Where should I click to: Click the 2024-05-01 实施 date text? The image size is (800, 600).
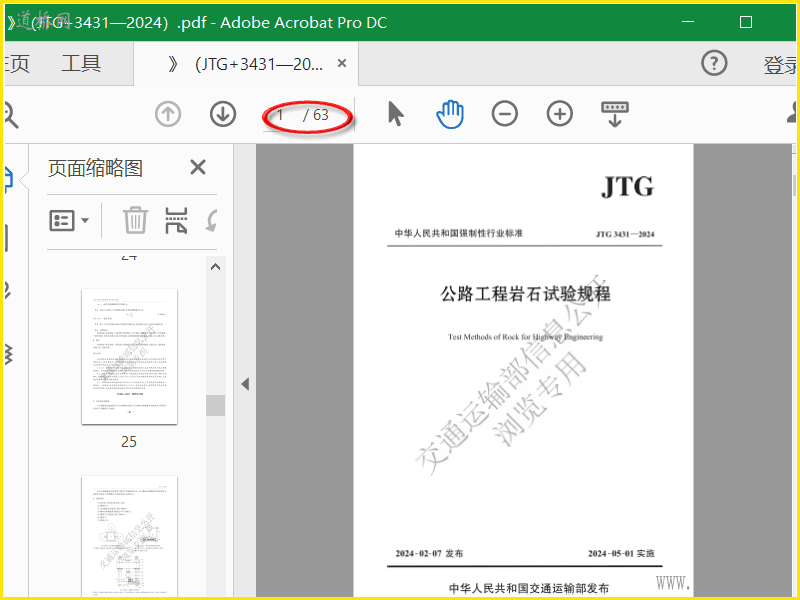click(x=621, y=553)
